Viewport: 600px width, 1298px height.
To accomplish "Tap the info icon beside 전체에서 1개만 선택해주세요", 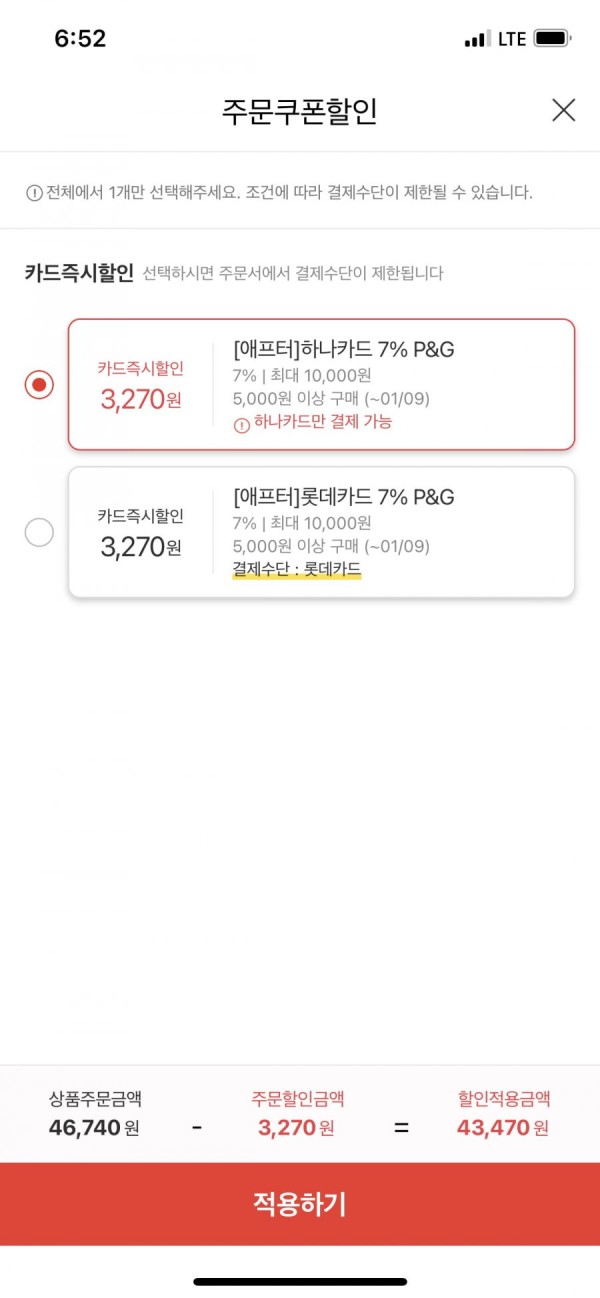I will [x=34, y=193].
